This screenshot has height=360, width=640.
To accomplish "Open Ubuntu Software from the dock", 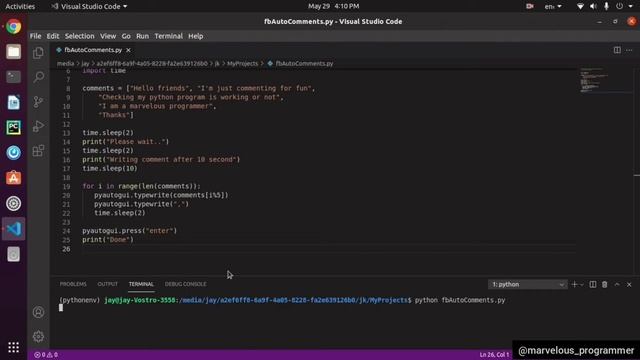I will [x=13, y=178].
